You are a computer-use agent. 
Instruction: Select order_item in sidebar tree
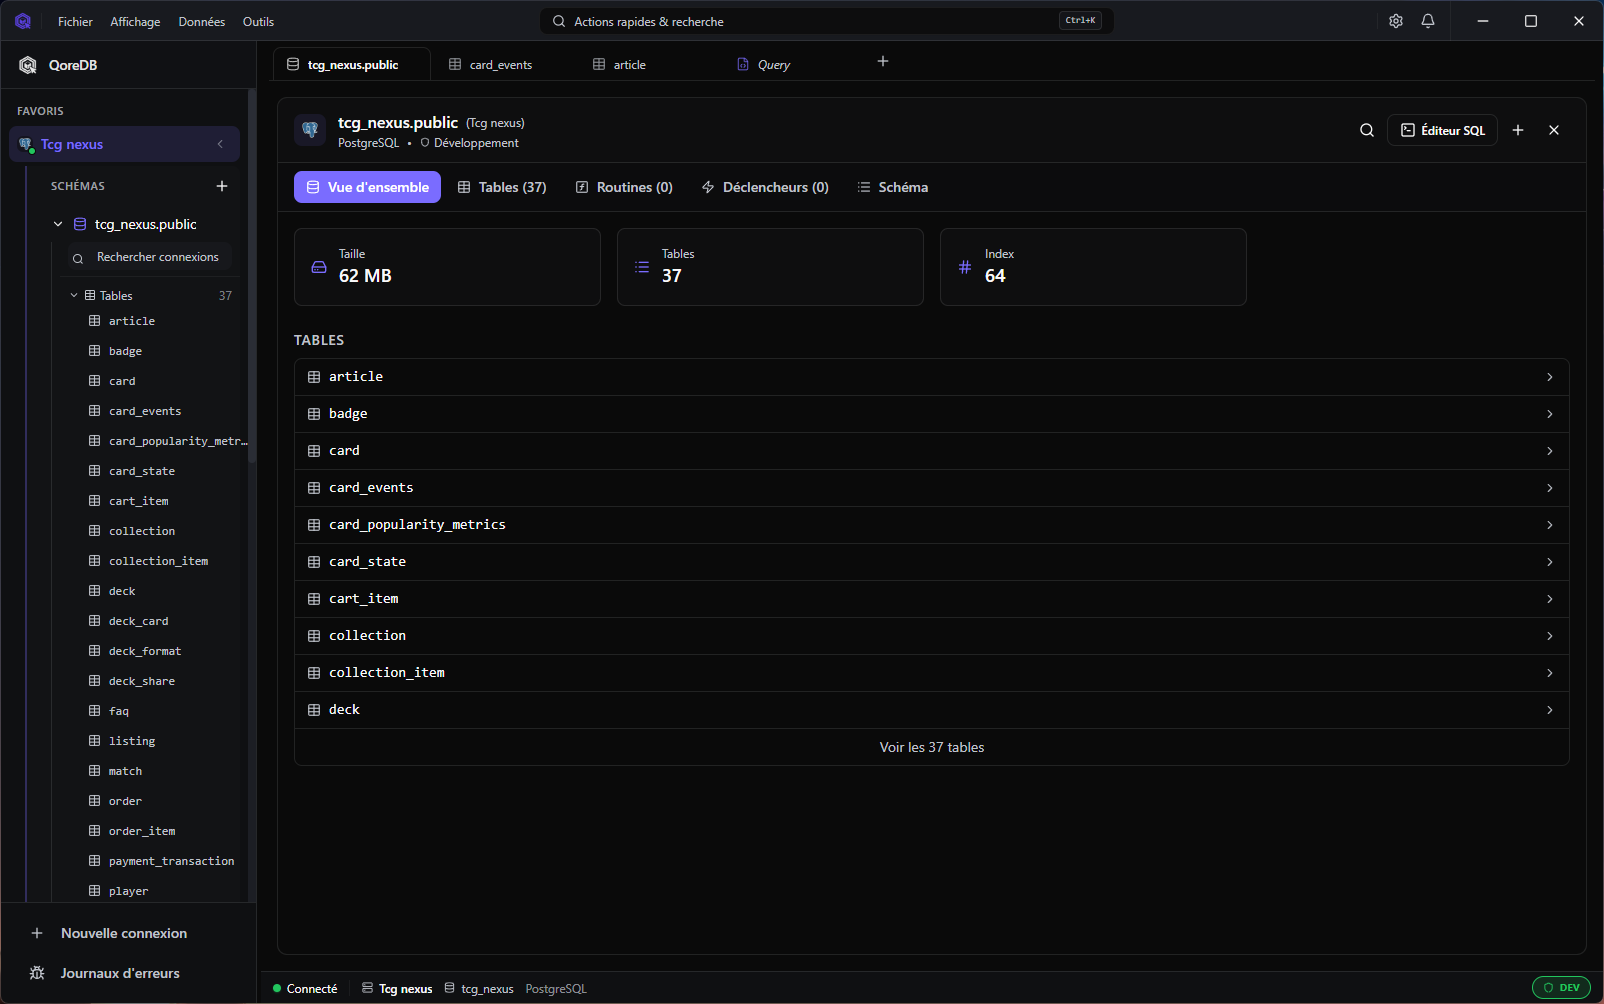142,830
